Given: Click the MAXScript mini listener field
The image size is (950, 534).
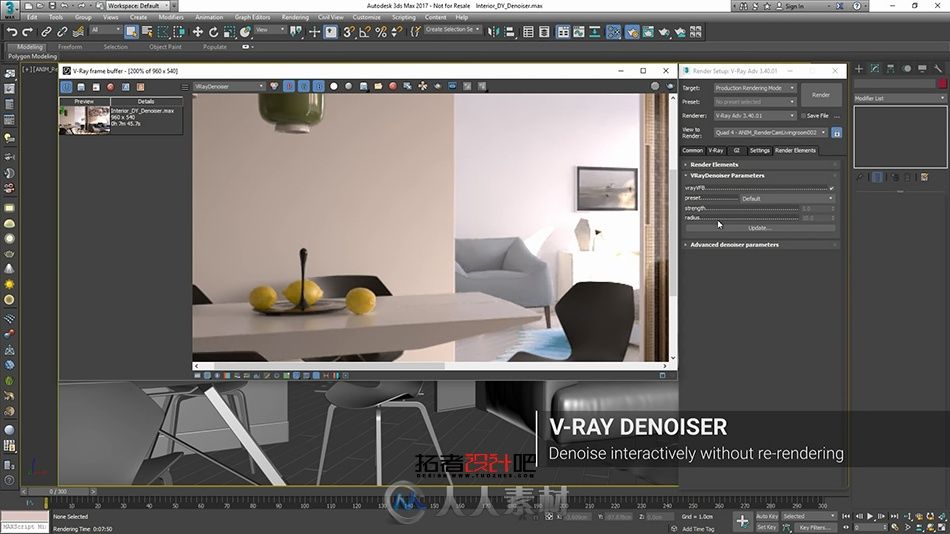Looking at the screenshot, I should [25, 527].
